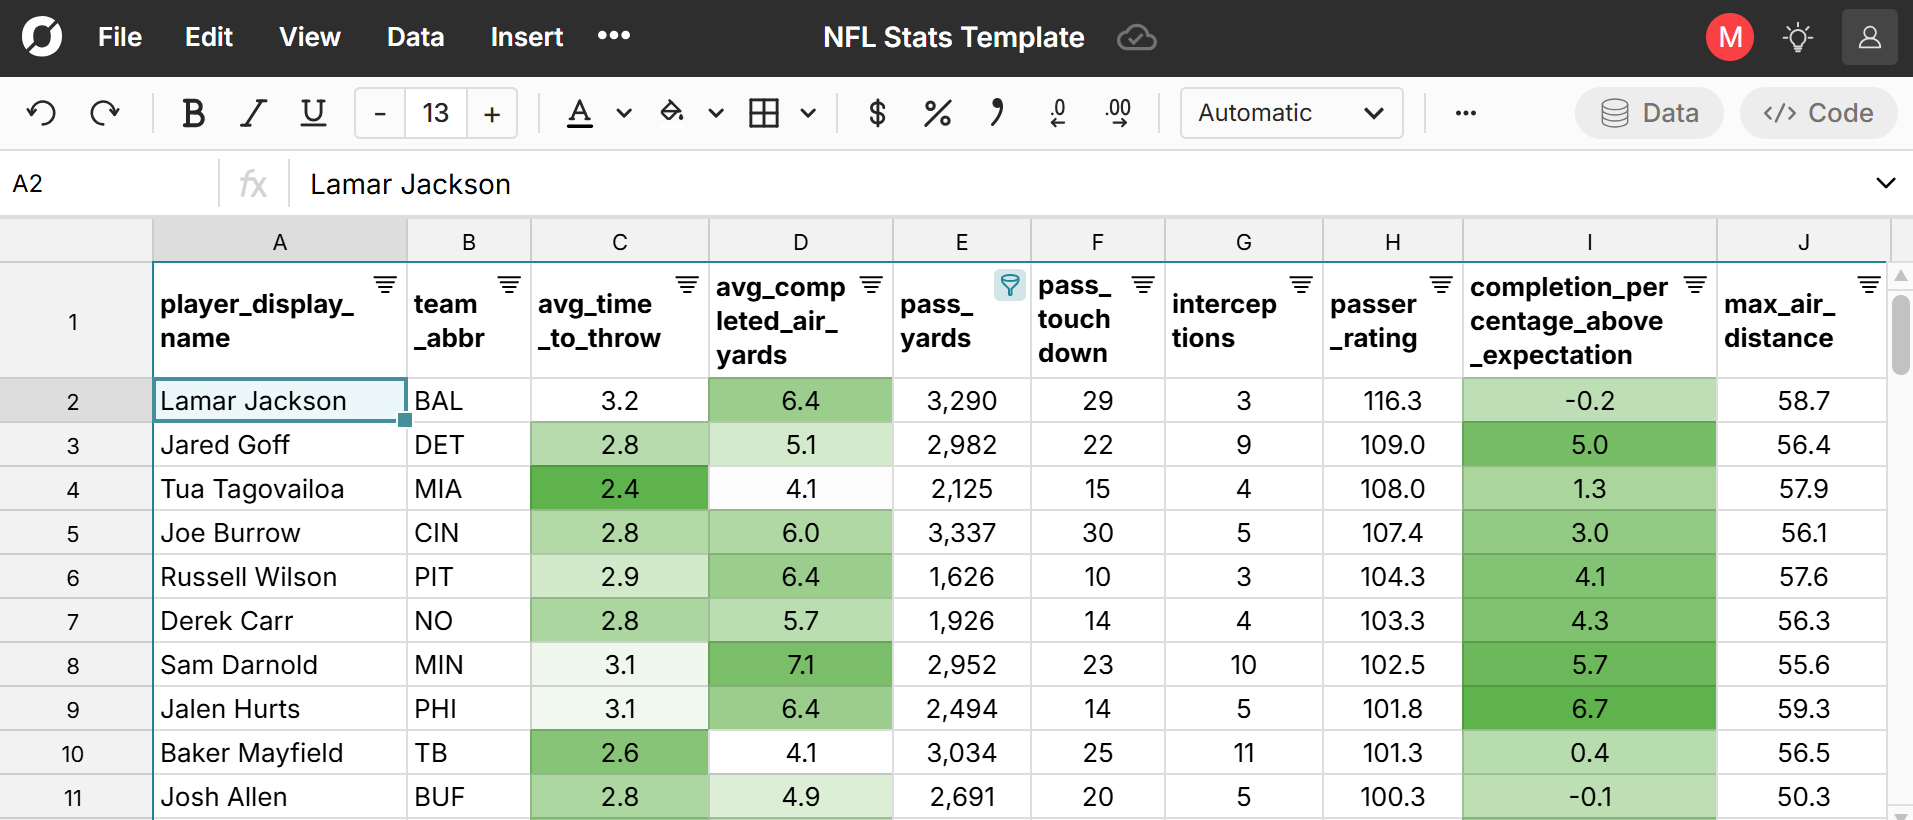Toggle bold formatting
Screen dimensions: 1913x820
pyautogui.click(x=193, y=113)
